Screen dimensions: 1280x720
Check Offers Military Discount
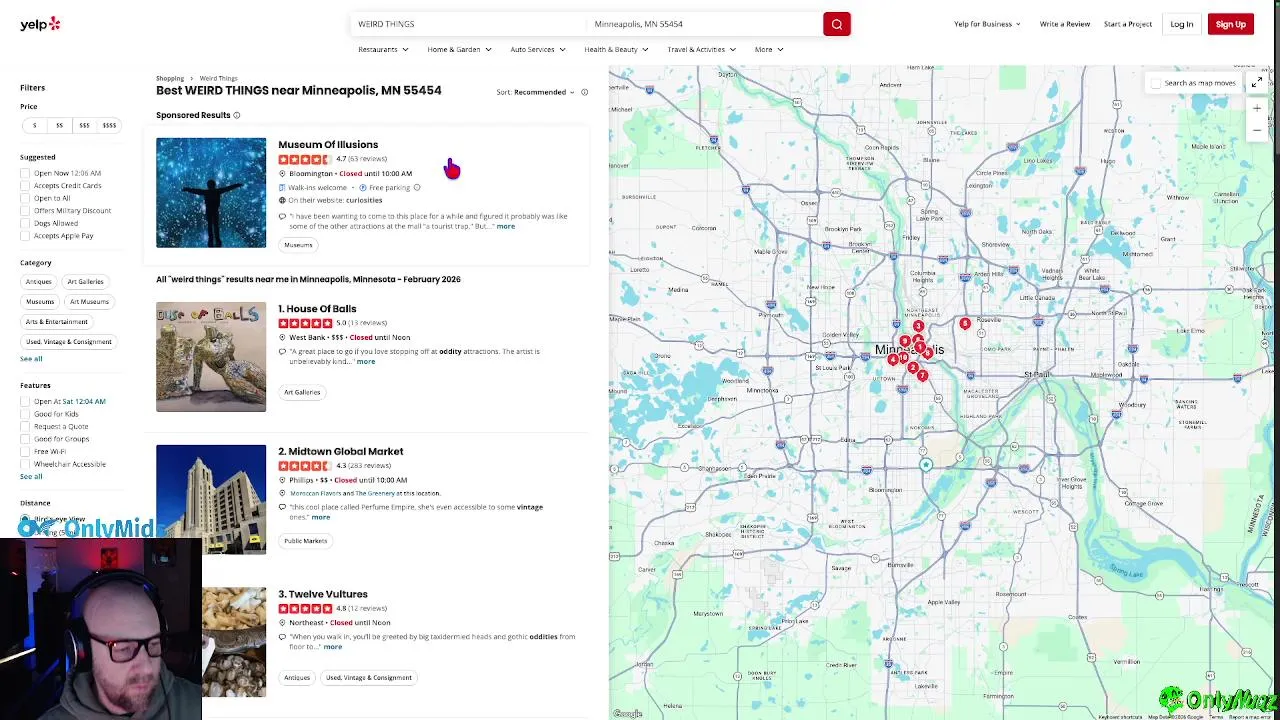click(x=25, y=211)
